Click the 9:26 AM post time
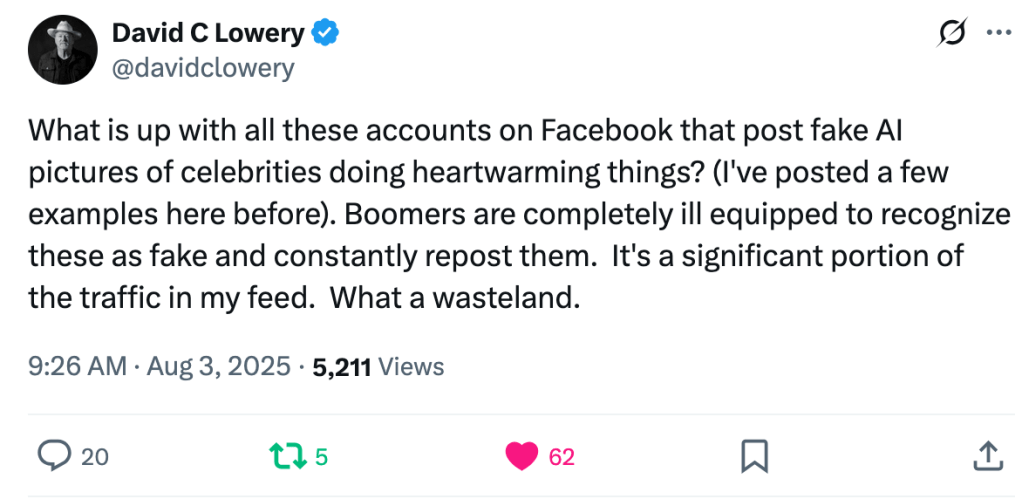Image resolution: width=1022 pixels, height=499 pixels. click(76, 367)
